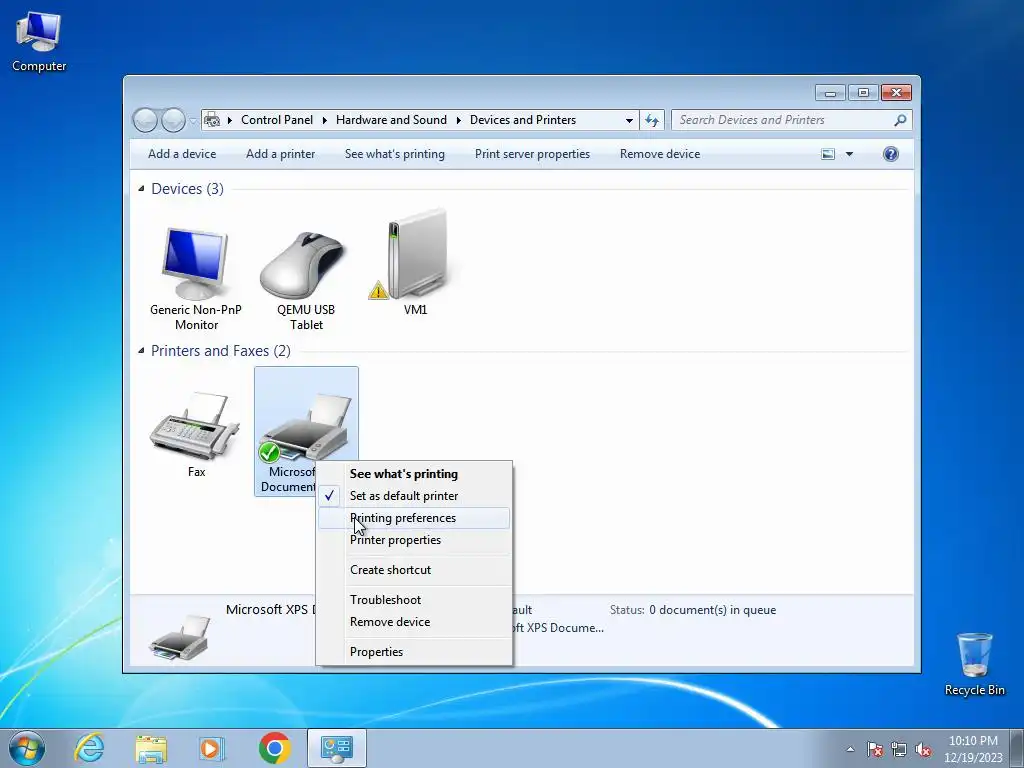1024x768 pixels.
Task: Click Add a device toolbar button
Action: tap(182, 154)
